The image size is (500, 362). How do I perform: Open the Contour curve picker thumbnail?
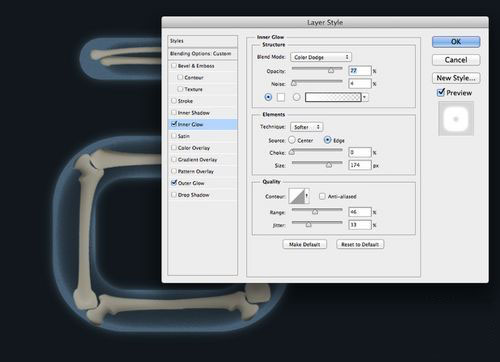pos(296,196)
